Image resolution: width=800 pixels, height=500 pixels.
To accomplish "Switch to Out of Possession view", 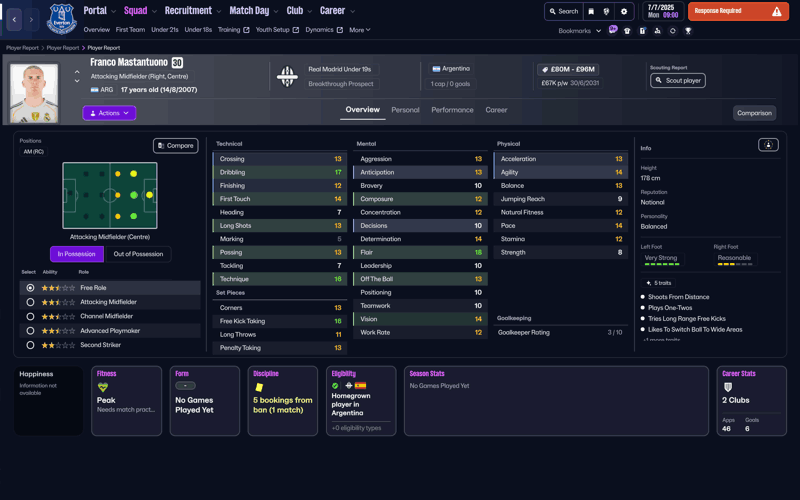I will [x=138, y=254].
